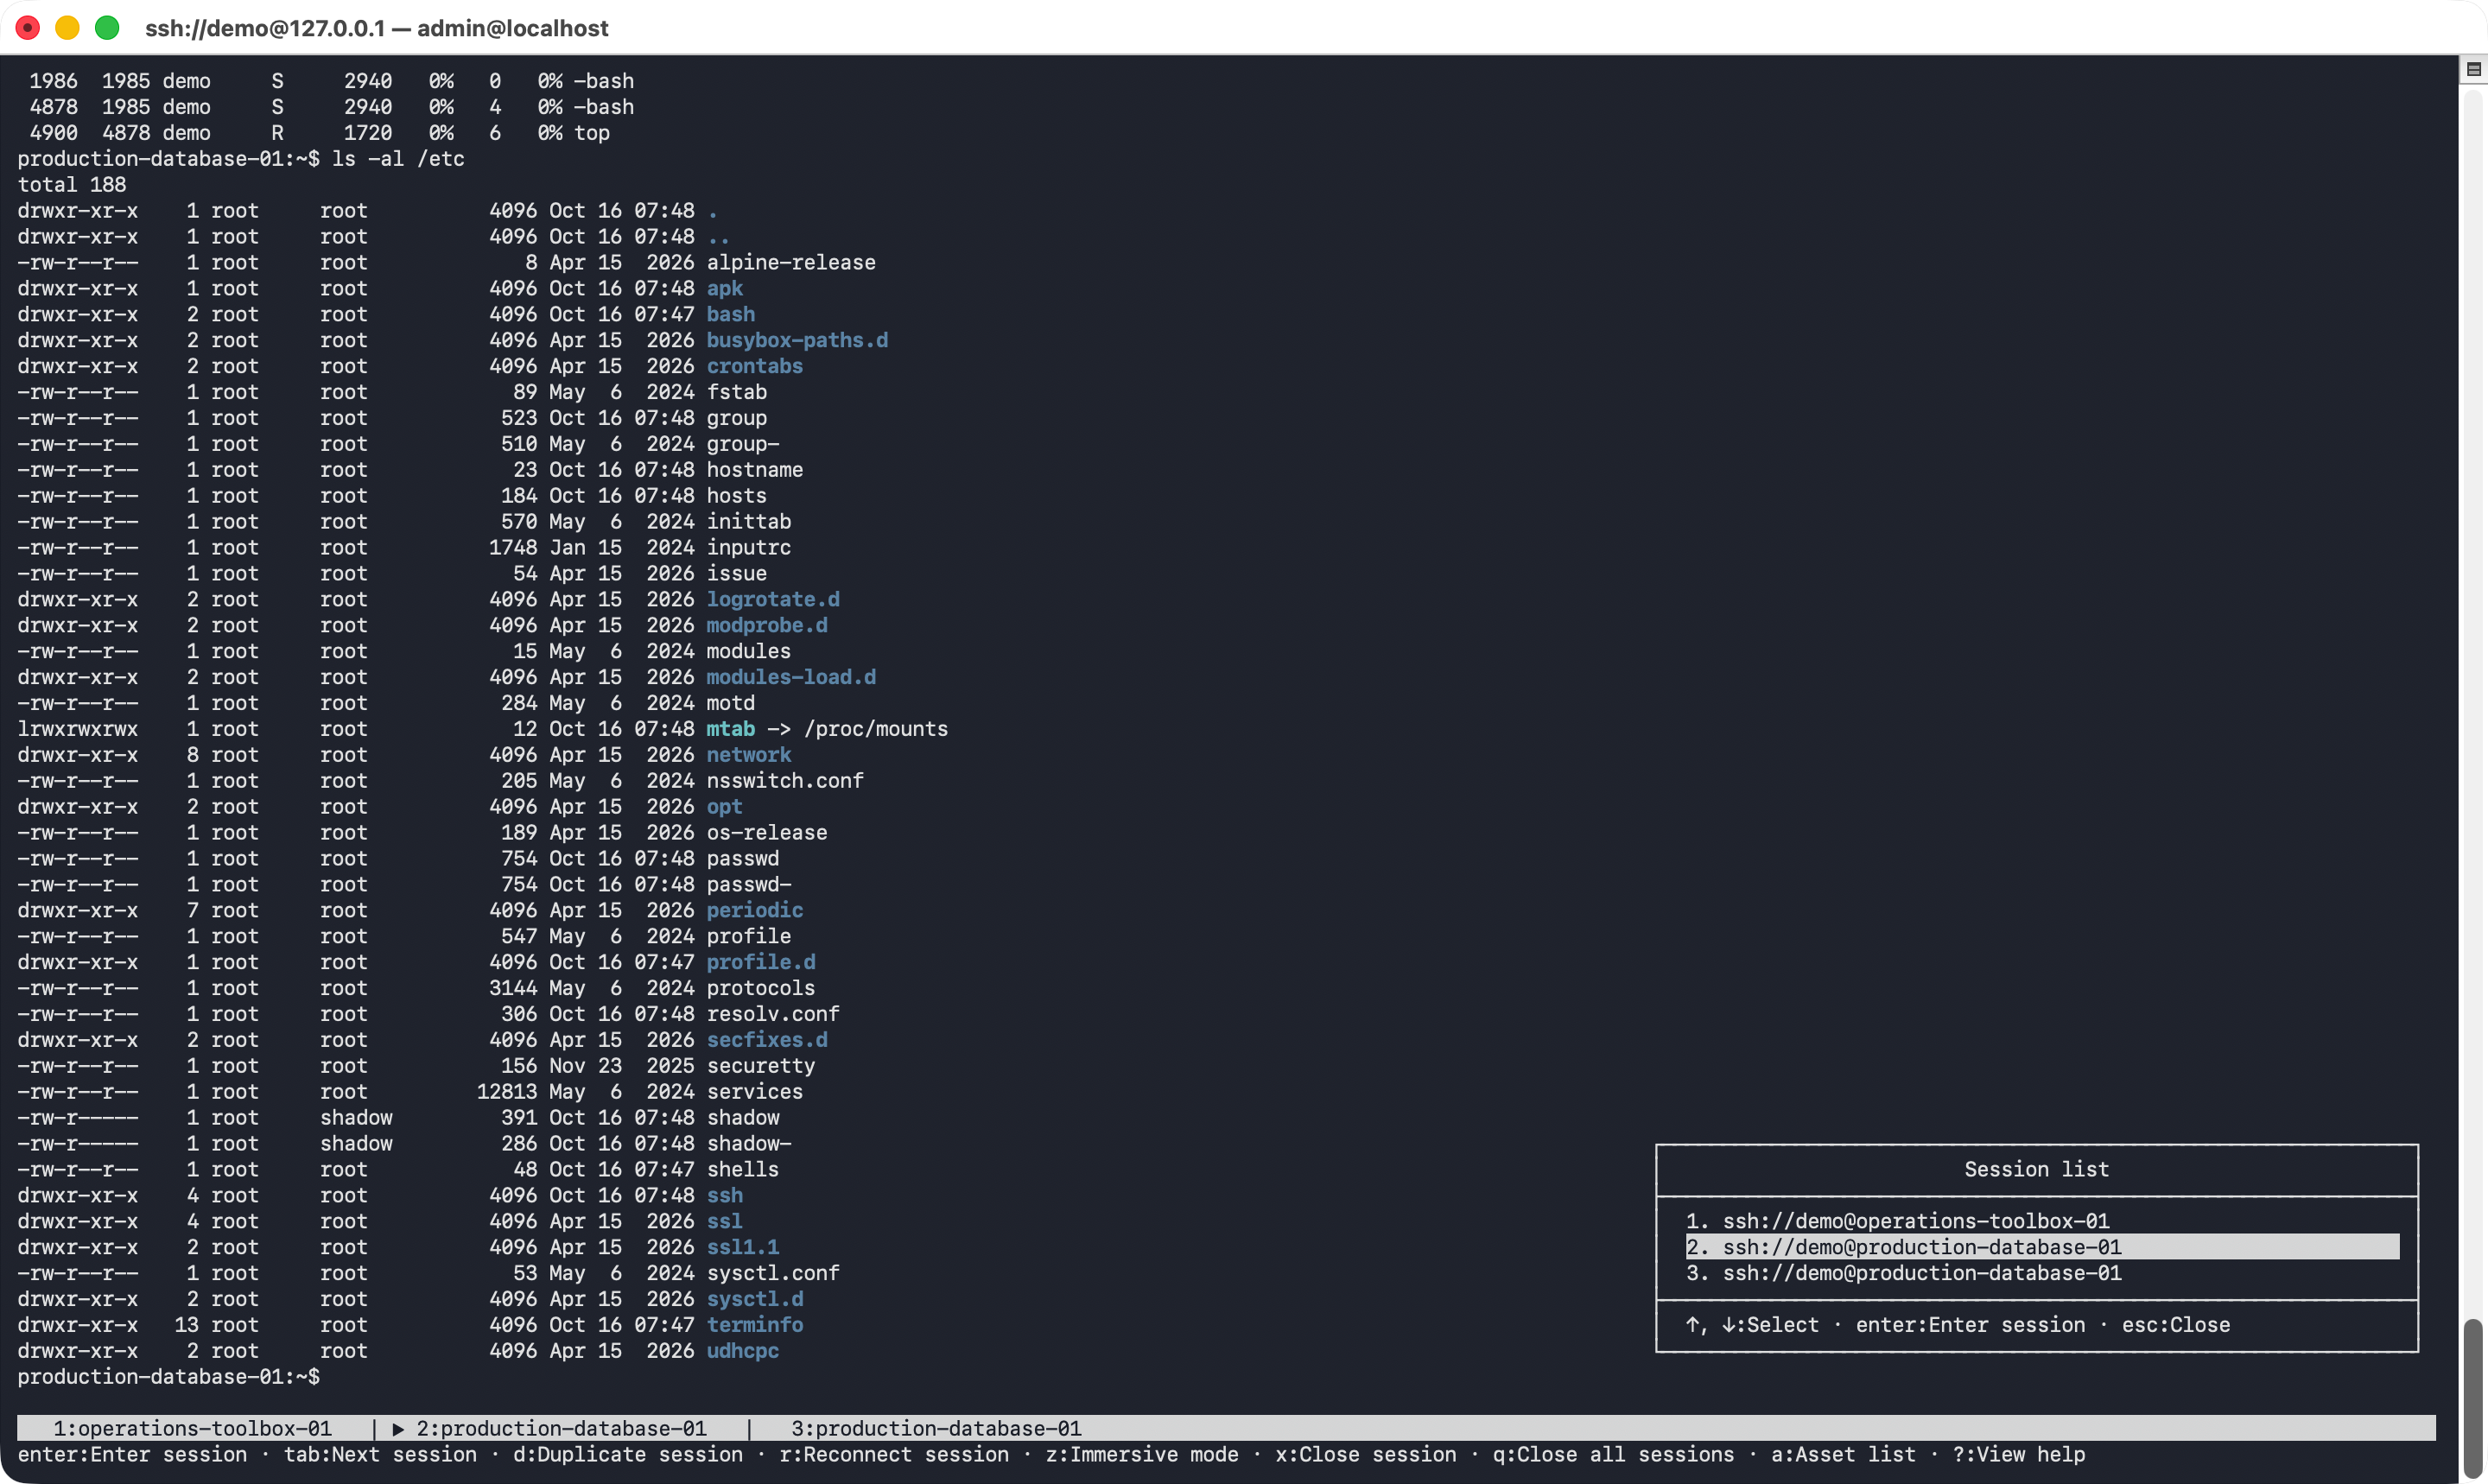
Task: Click the green zoom window button
Action: [x=107, y=28]
